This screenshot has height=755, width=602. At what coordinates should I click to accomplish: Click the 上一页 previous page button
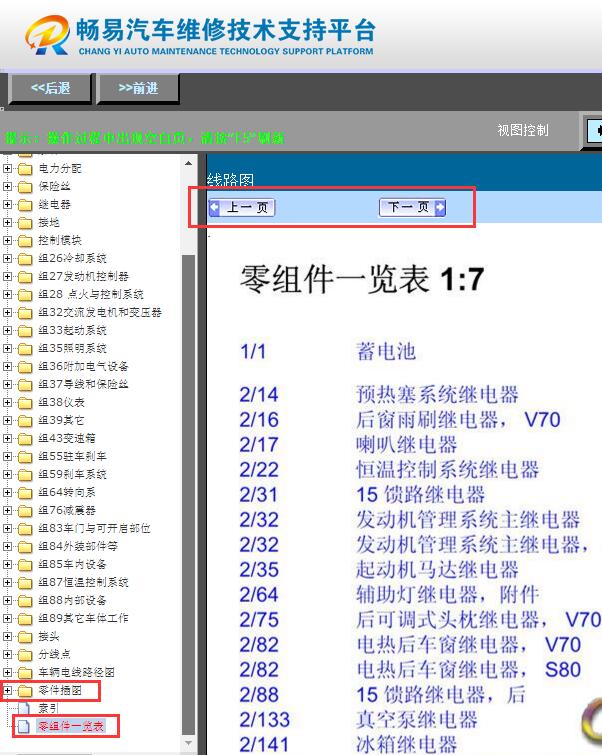(242, 208)
